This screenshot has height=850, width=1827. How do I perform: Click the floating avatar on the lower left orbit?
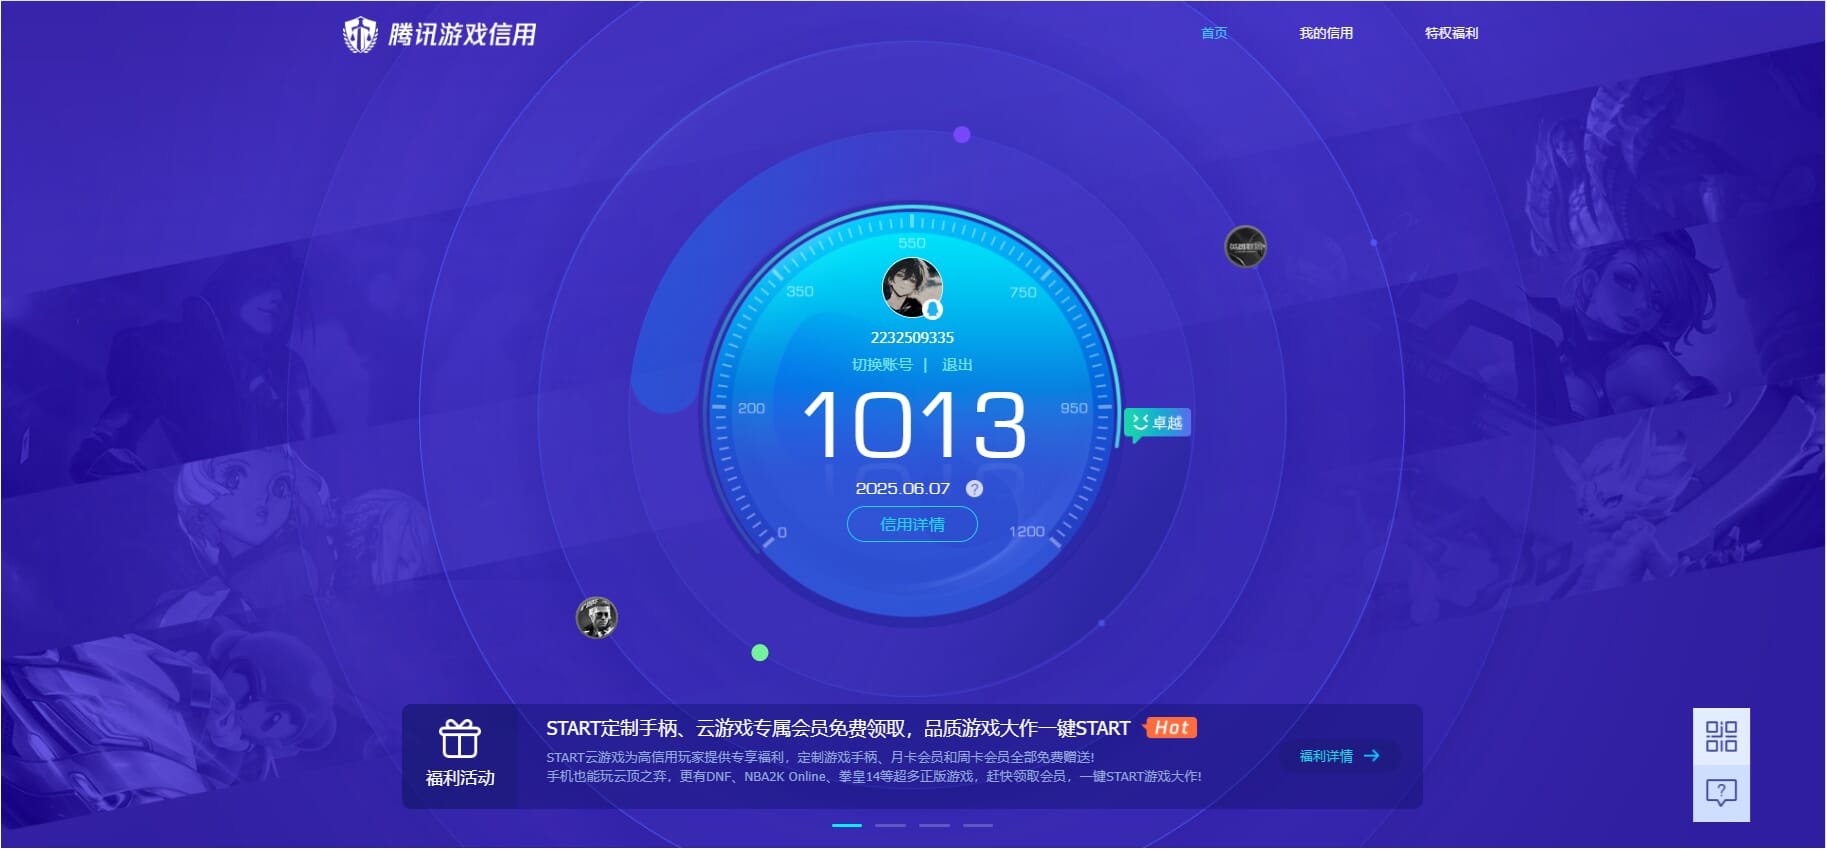(x=596, y=617)
